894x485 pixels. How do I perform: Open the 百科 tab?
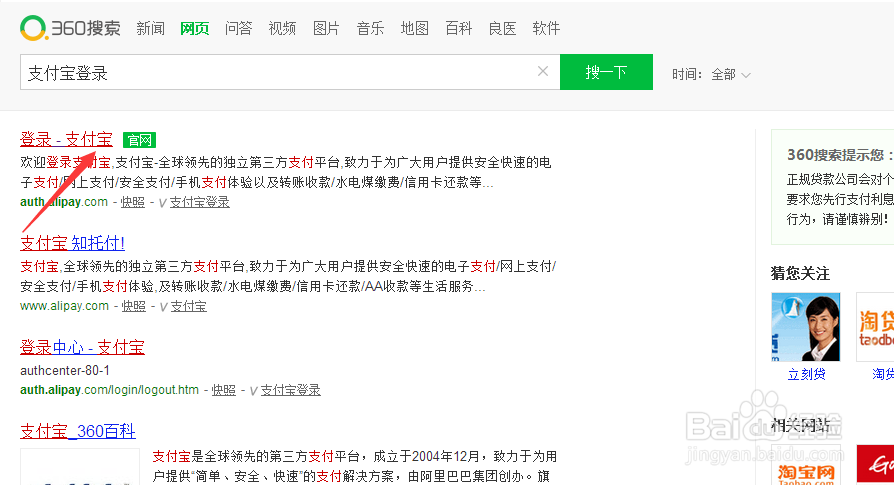pyautogui.click(x=458, y=28)
